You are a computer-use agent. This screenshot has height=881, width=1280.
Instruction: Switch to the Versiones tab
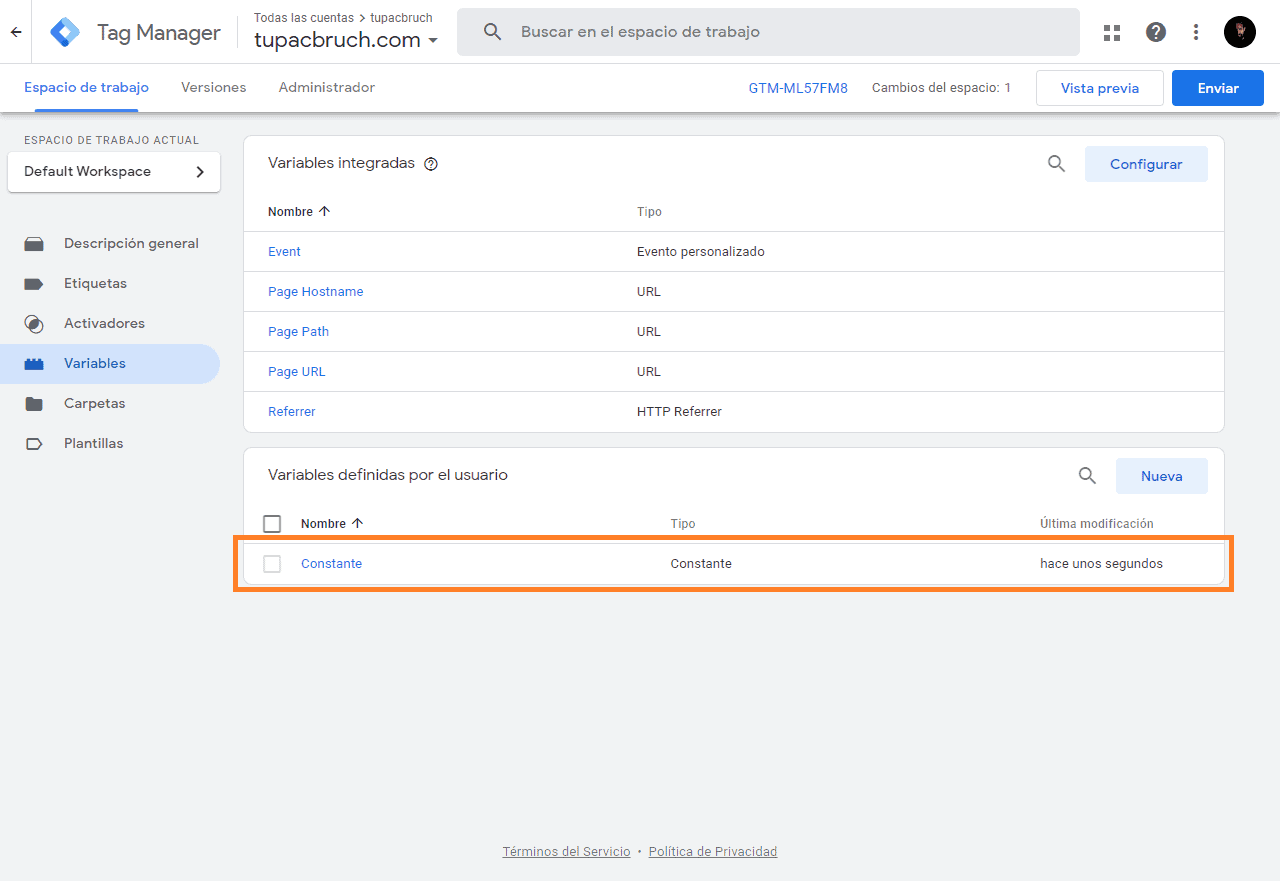(213, 87)
